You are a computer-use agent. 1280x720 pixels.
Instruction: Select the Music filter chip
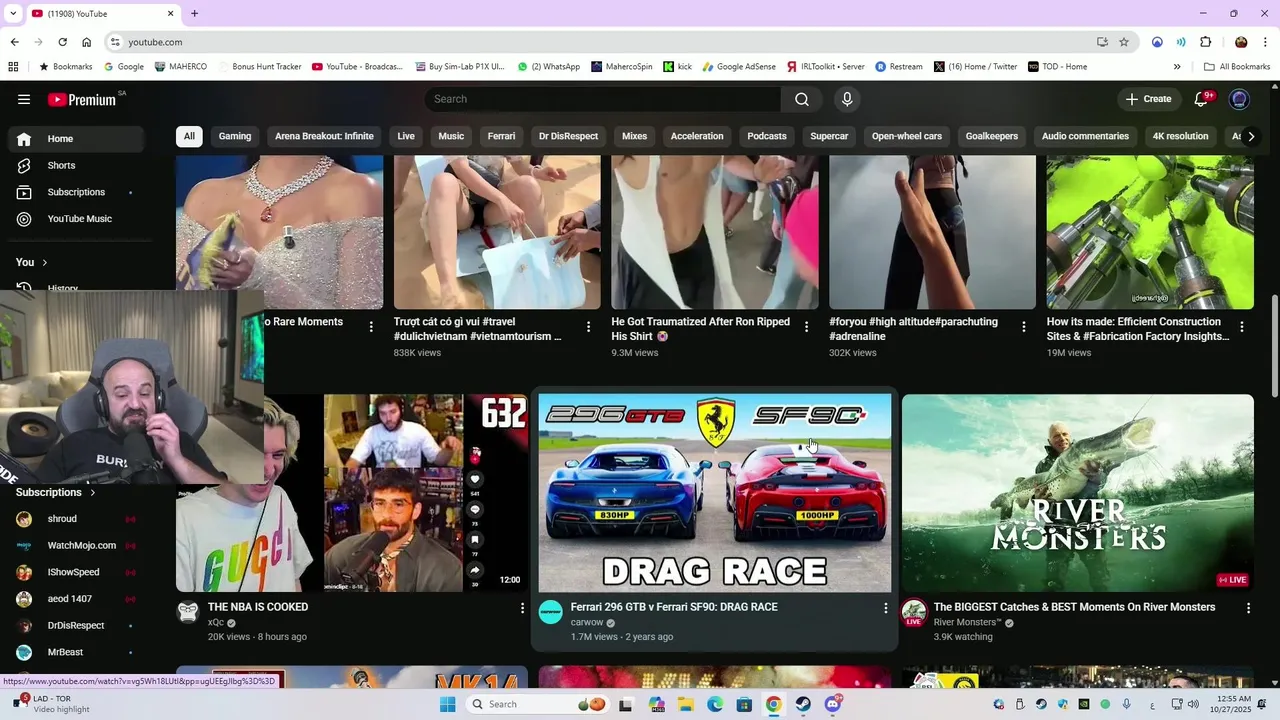pos(451,136)
